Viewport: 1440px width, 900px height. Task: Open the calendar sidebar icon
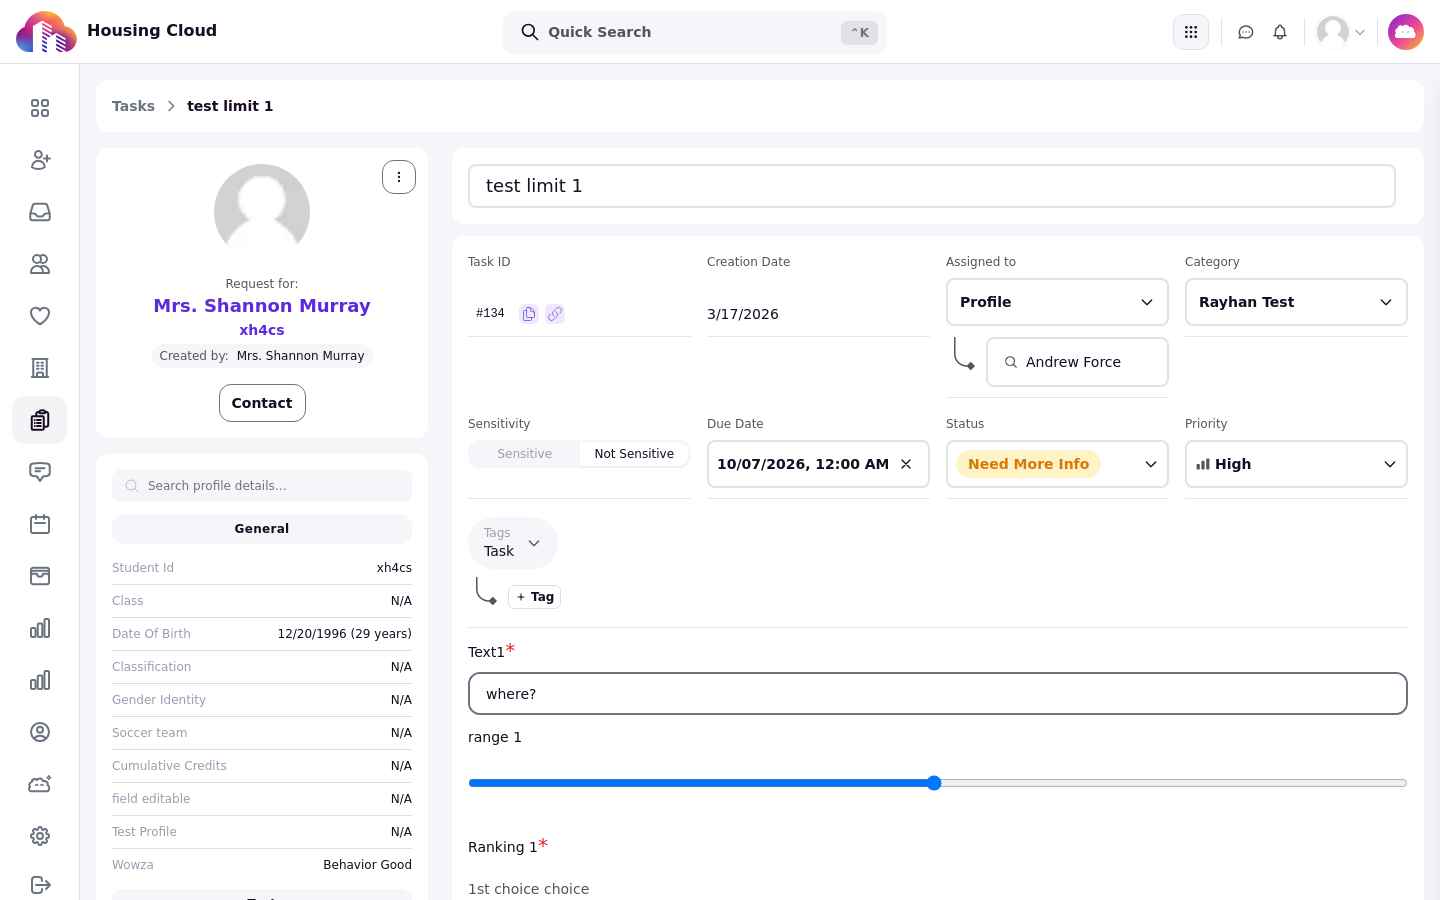pyautogui.click(x=40, y=524)
